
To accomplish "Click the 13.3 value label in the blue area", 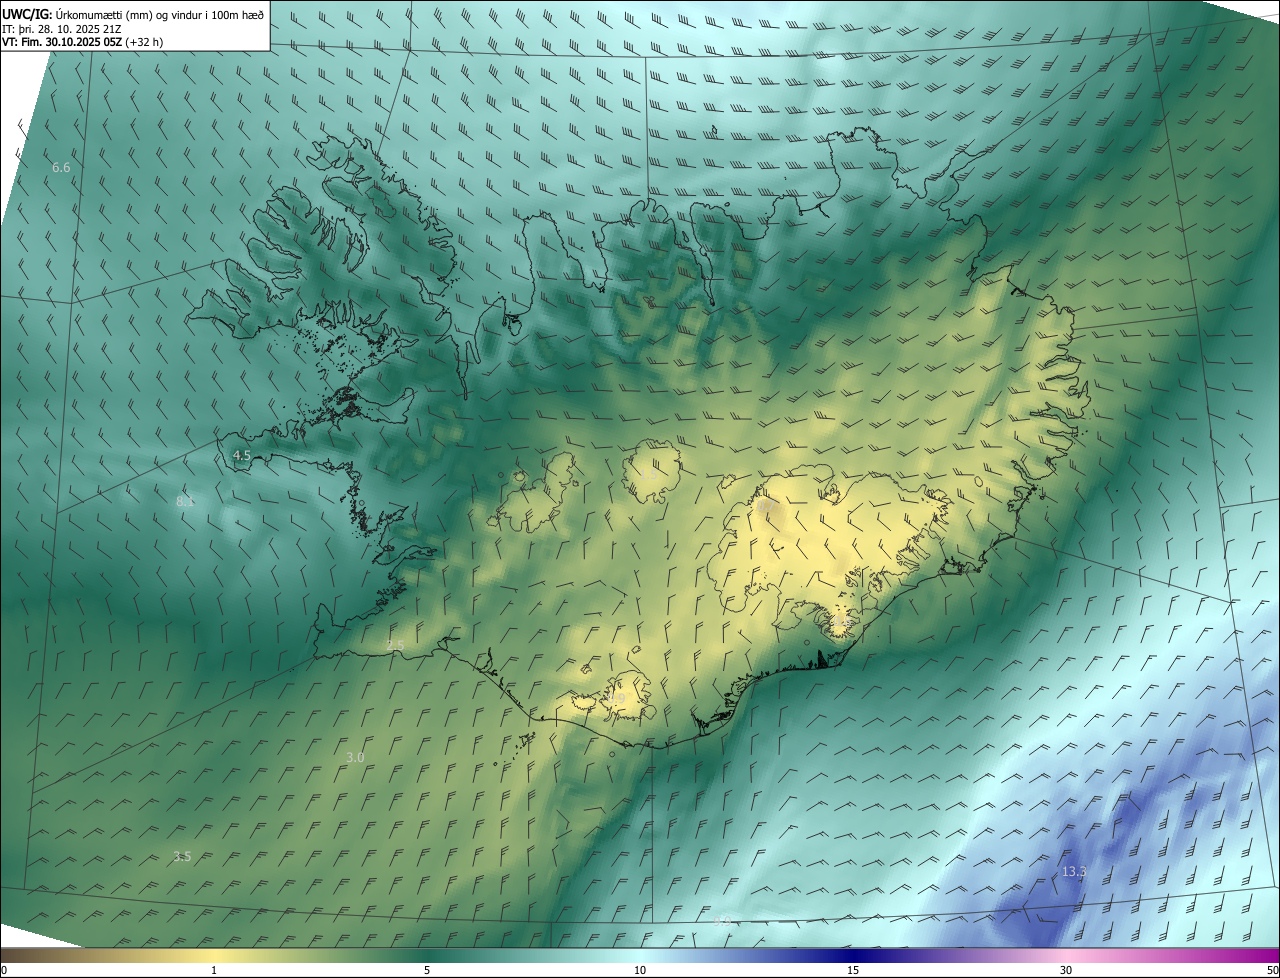I will pos(1074,872).
